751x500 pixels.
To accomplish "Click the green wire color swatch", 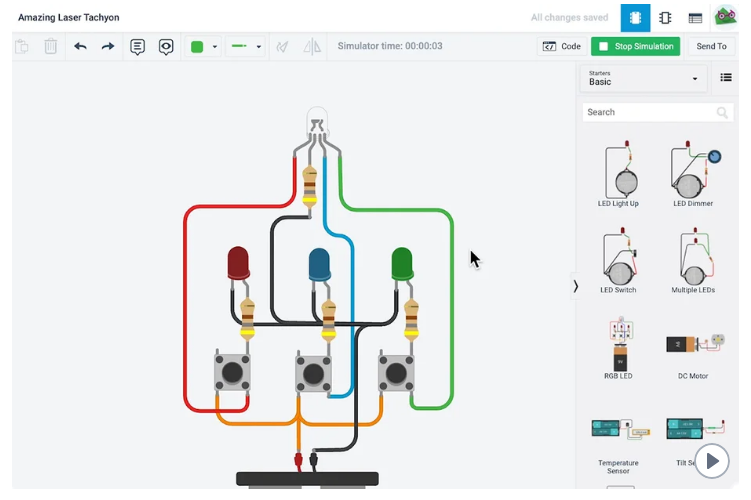I will pos(197,46).
